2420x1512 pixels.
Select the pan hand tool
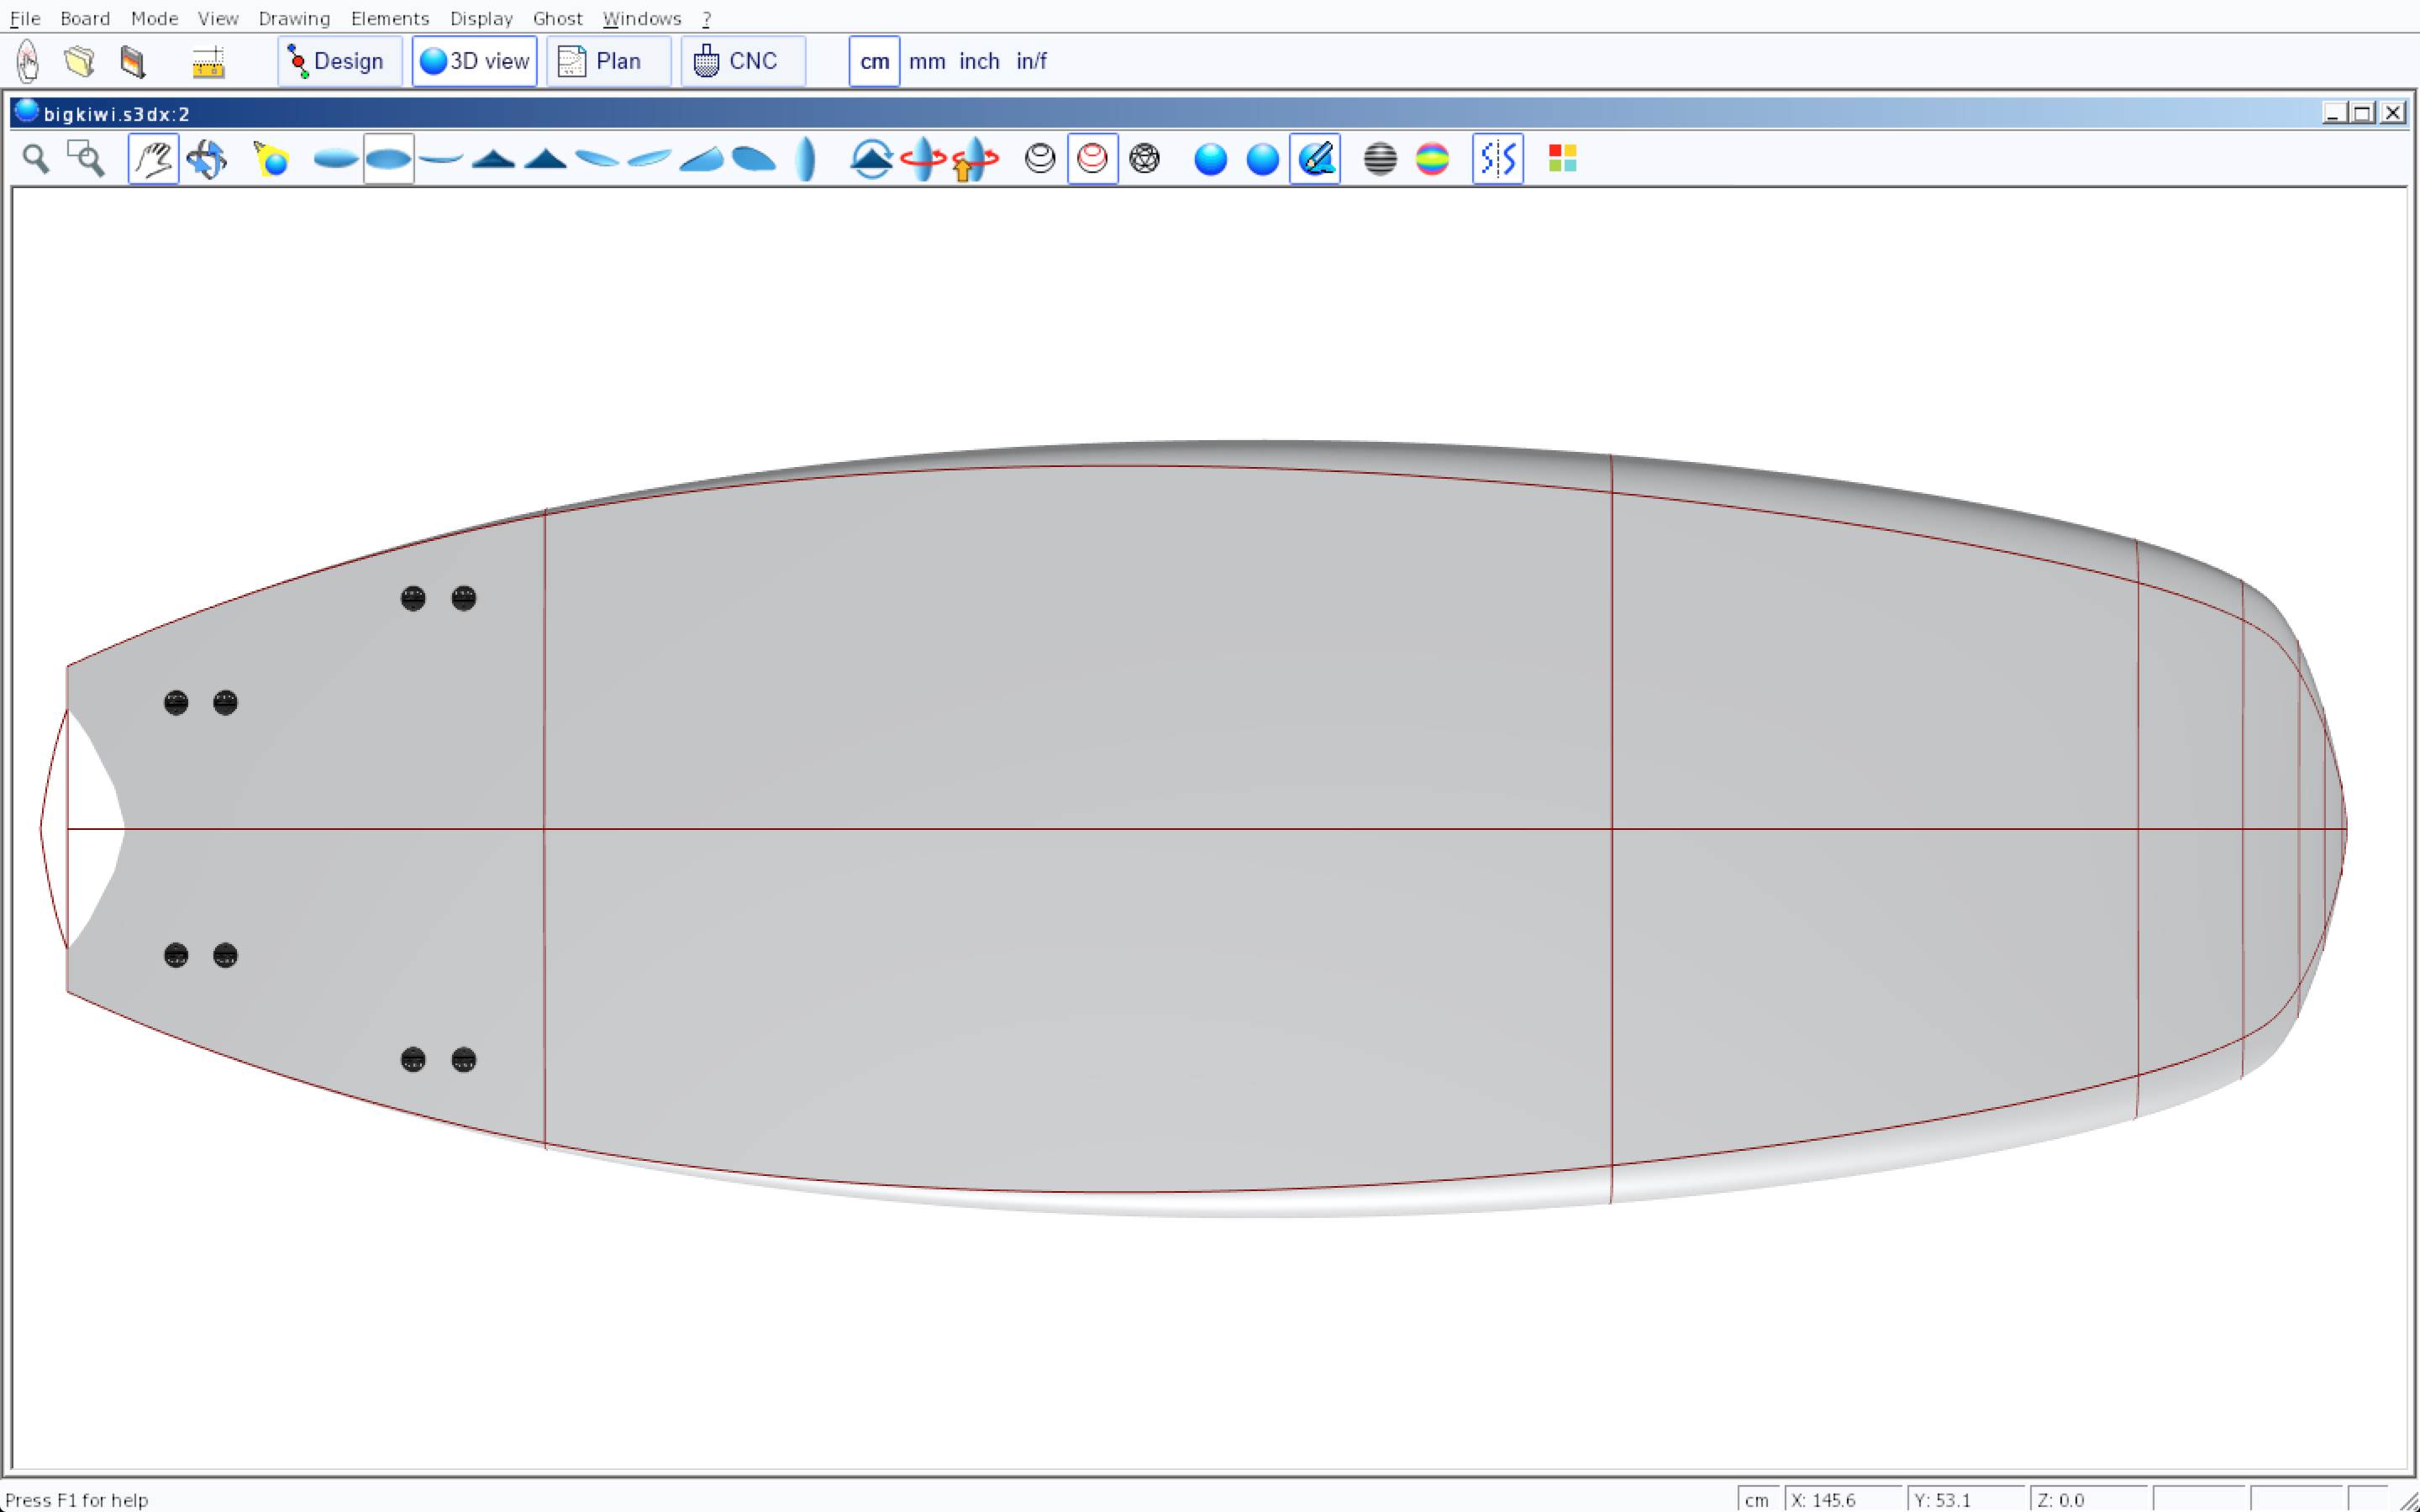(x=153, y=159)
